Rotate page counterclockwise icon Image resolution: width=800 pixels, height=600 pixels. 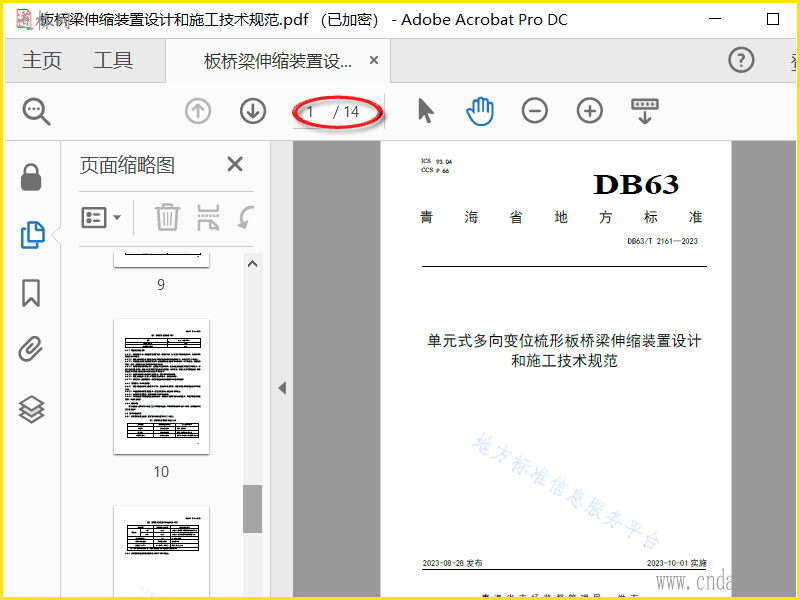[245, 217]
